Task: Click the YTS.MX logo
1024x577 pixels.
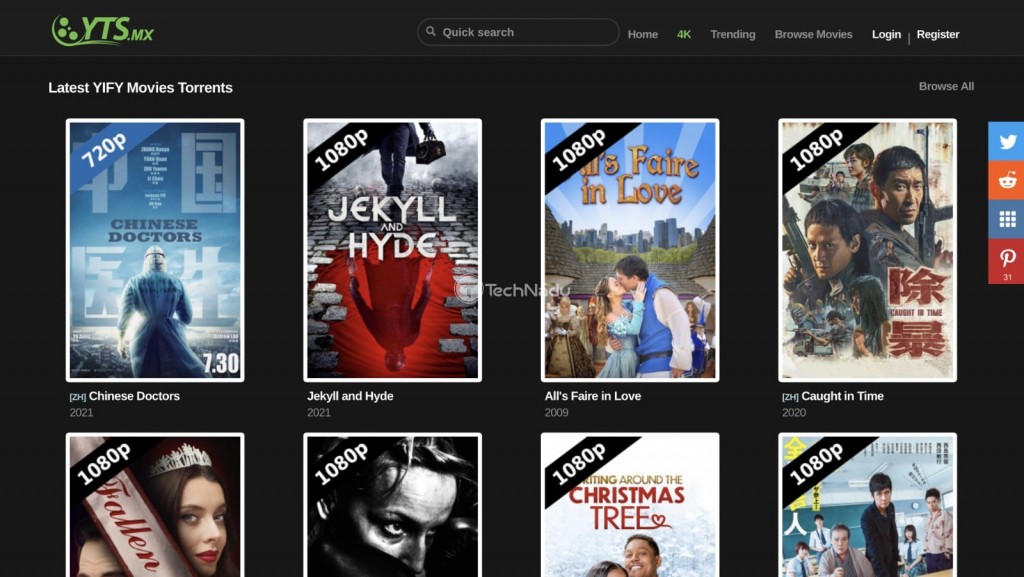Action: [x=103, y=31]
